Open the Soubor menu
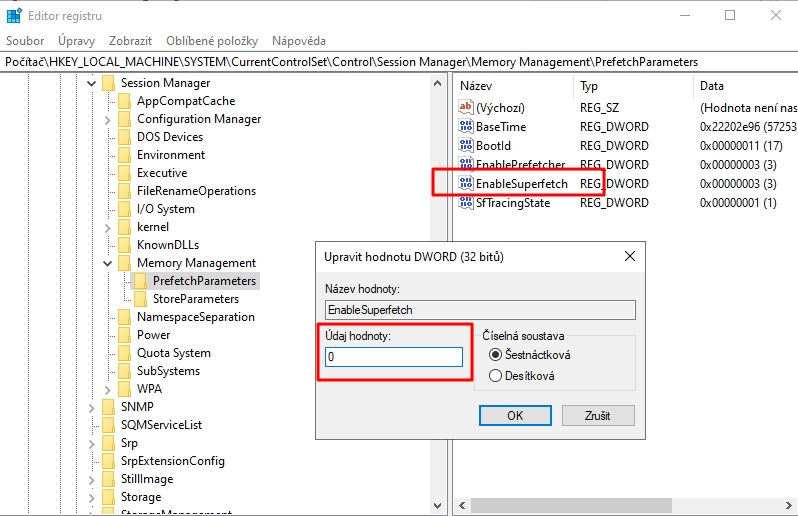Image resolution: width=798 pixels, height=516 pixels. point(25,41)
